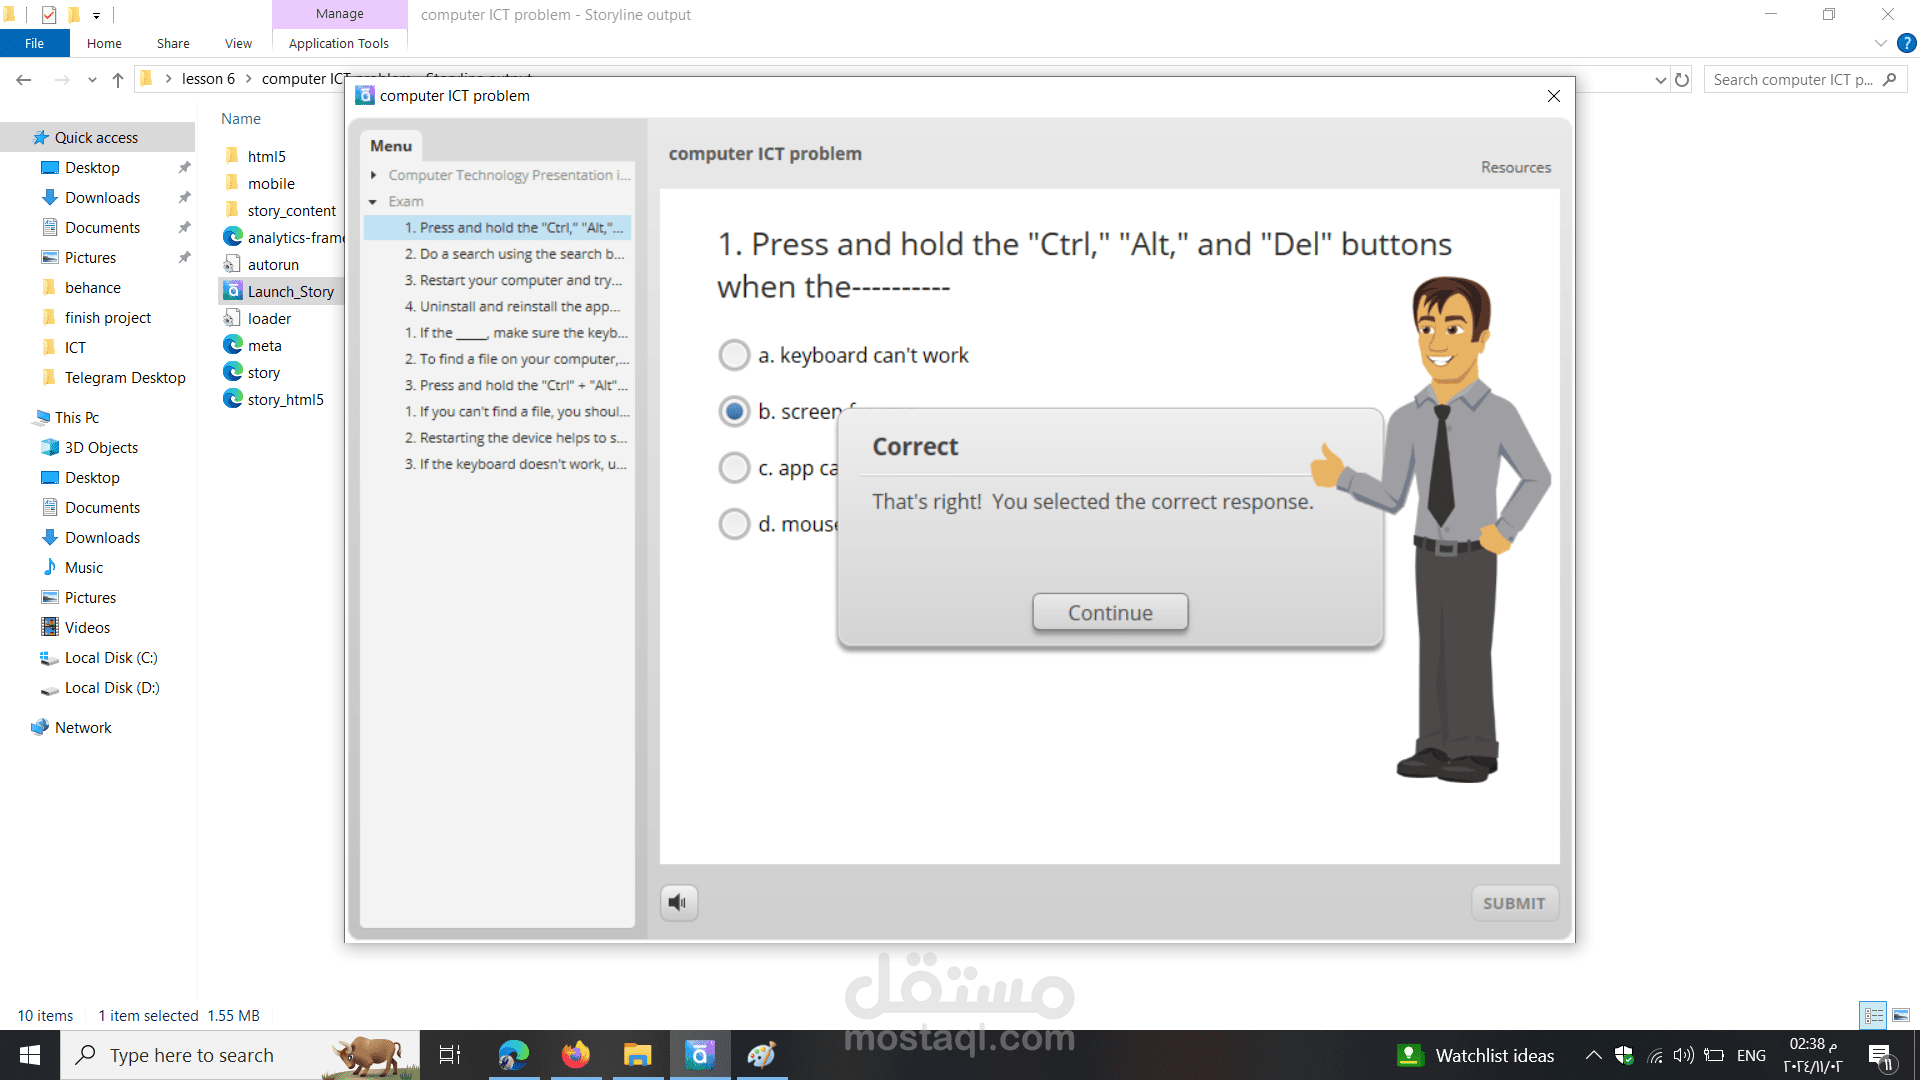
Task: Click the Refresh icon next to the address bar
Action: point(1682,80)
